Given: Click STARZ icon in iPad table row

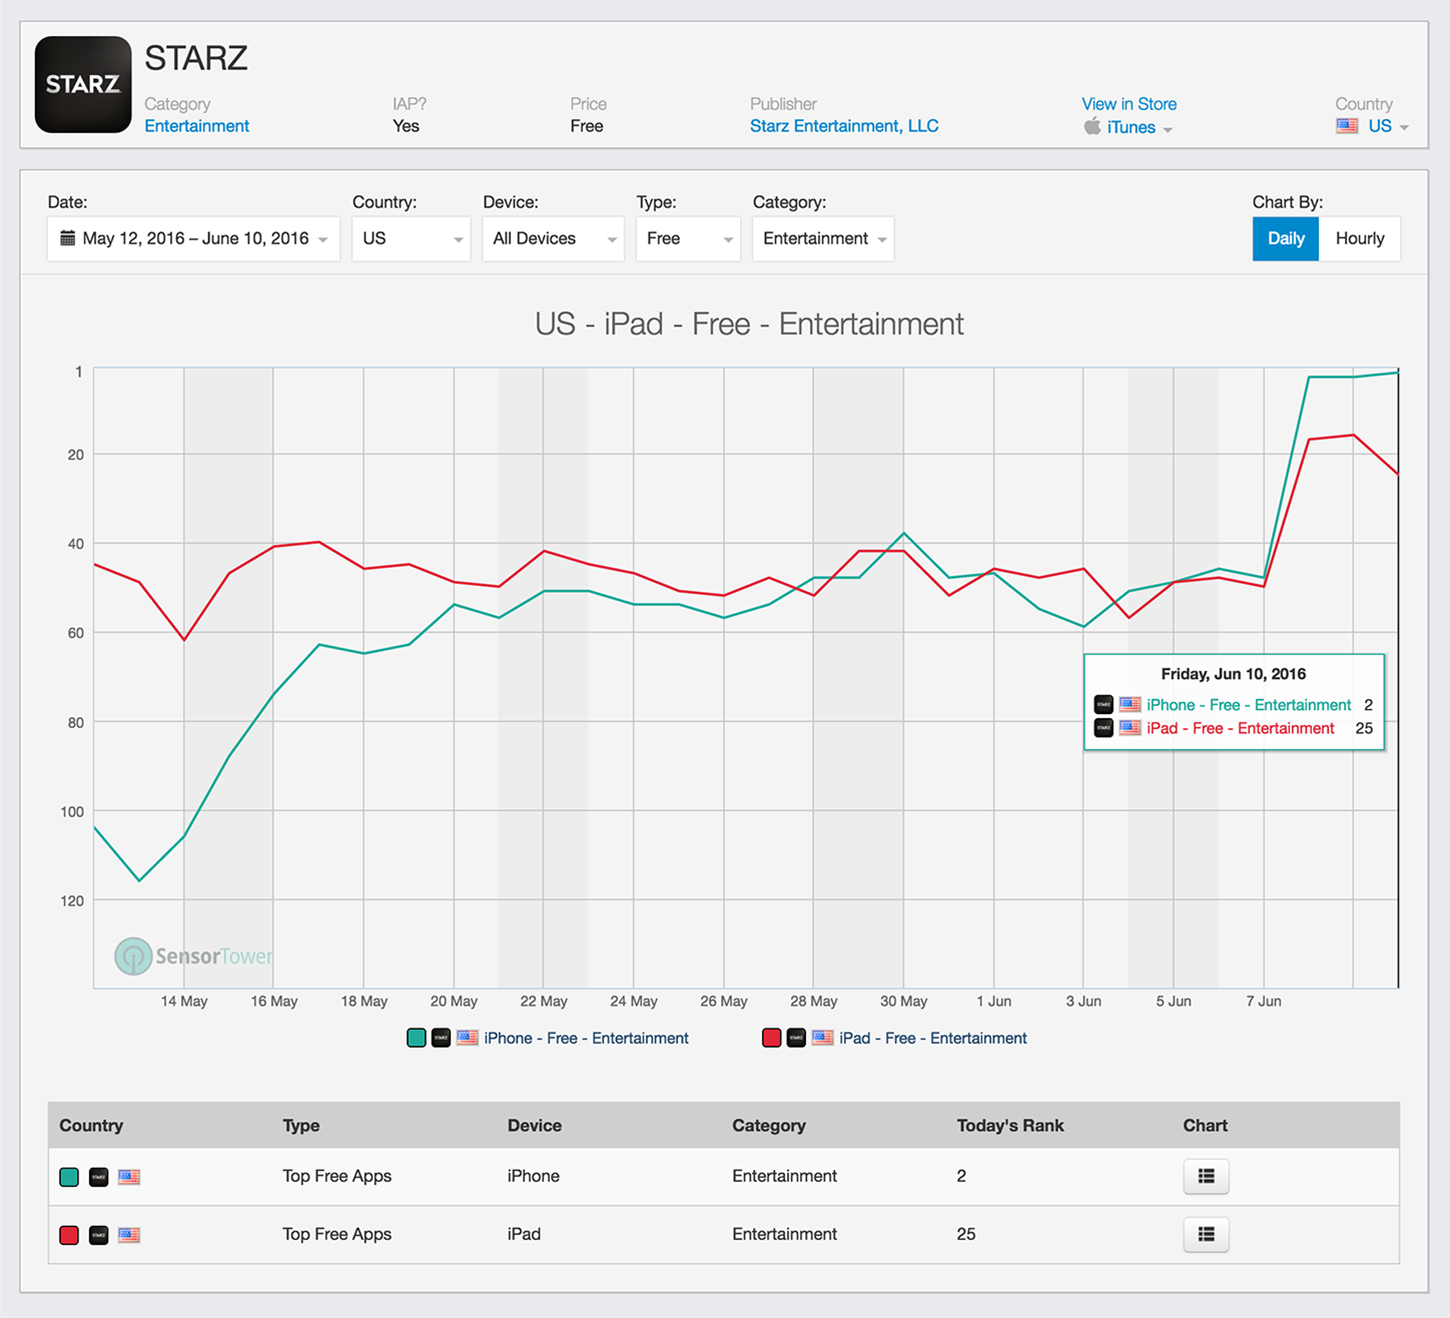Looking at the screenshot, I should point(99,1235).
